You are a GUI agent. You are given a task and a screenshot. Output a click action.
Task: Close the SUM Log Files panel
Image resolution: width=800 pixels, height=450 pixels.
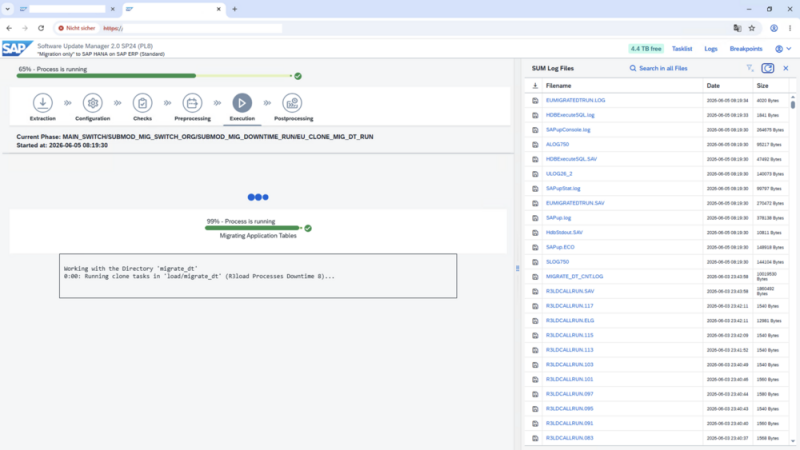click(x=786, y=68)
